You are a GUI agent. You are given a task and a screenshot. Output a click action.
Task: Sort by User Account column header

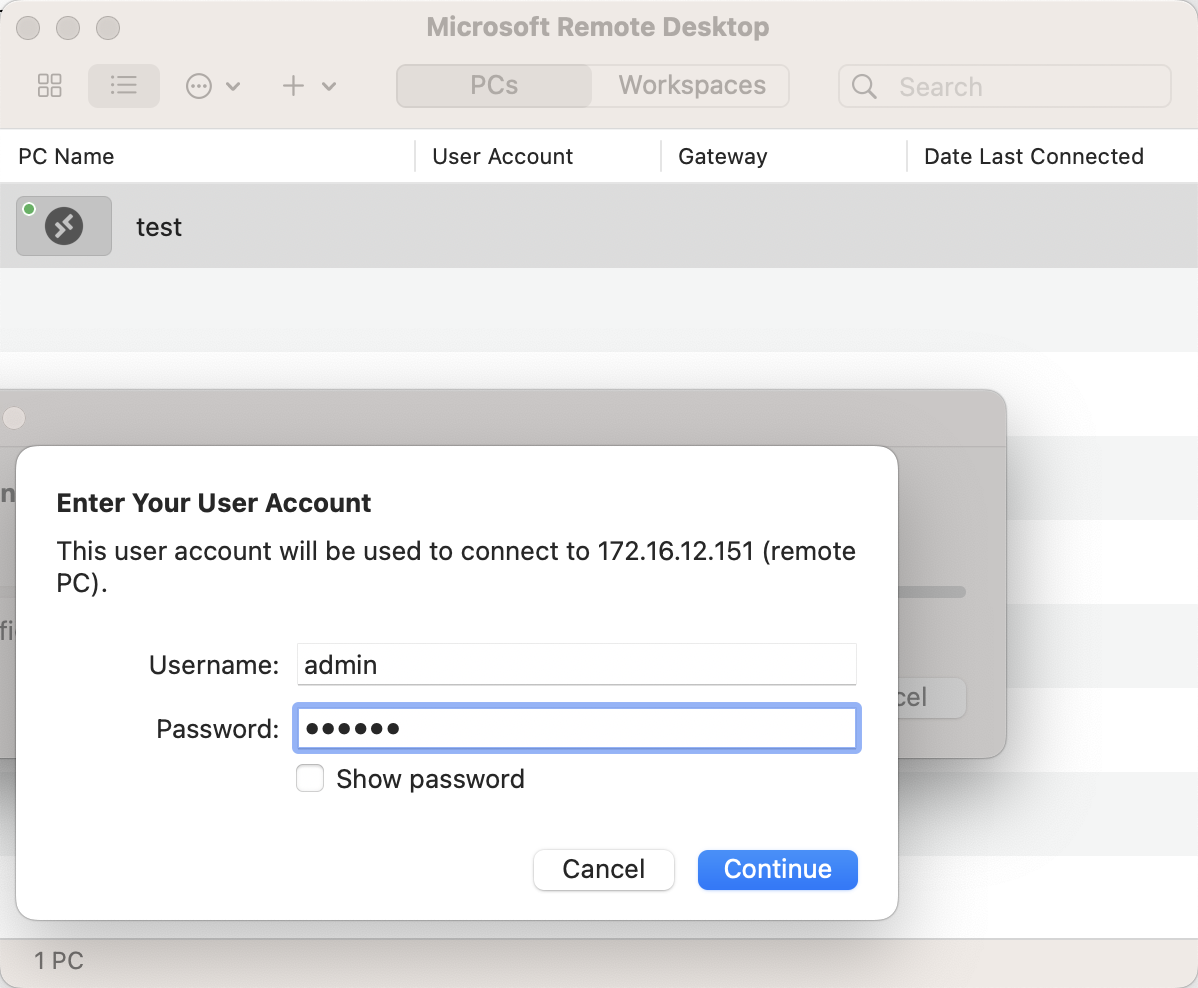503,157
